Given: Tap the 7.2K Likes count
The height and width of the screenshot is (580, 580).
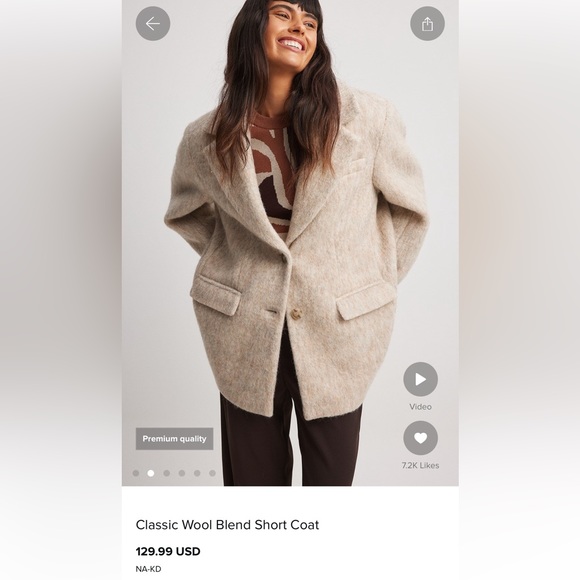Looking at the screenshot, I should 421,465.
